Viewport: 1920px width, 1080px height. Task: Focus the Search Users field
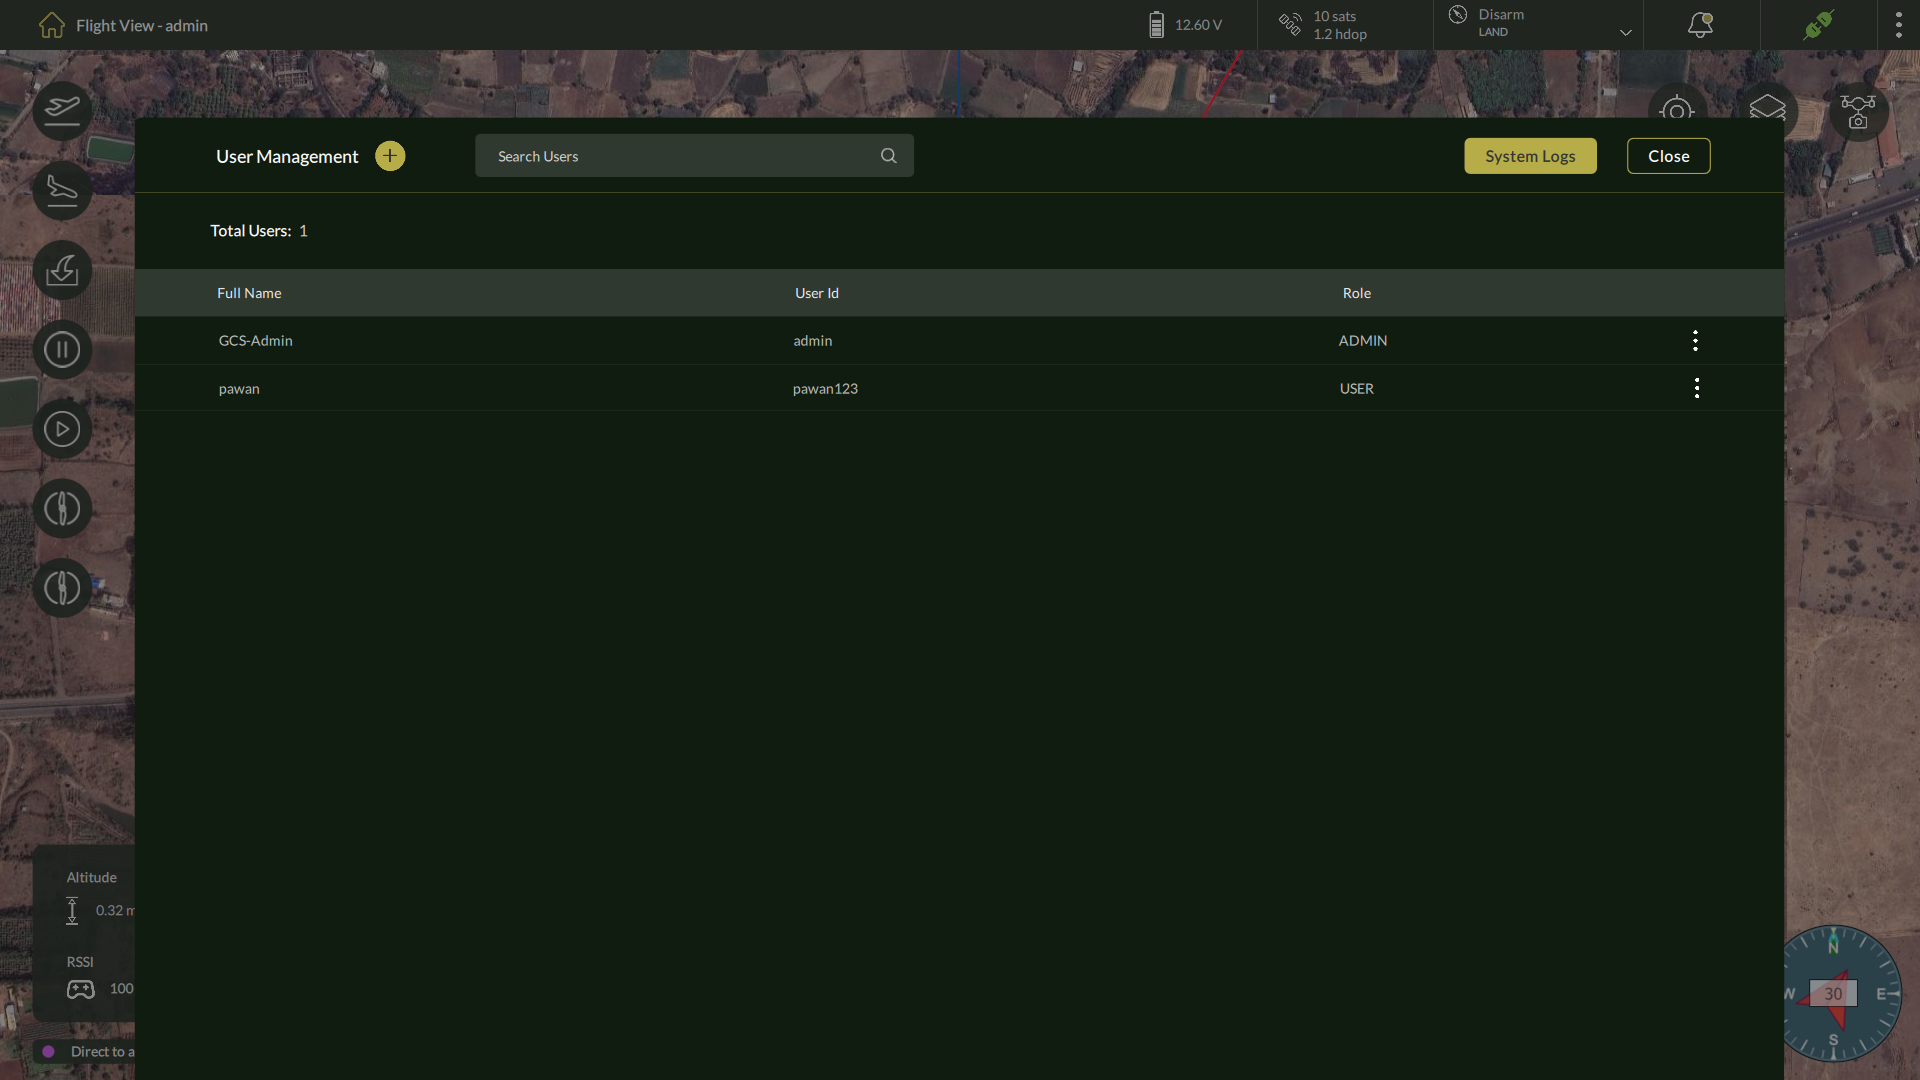click(x=694, y=156)
